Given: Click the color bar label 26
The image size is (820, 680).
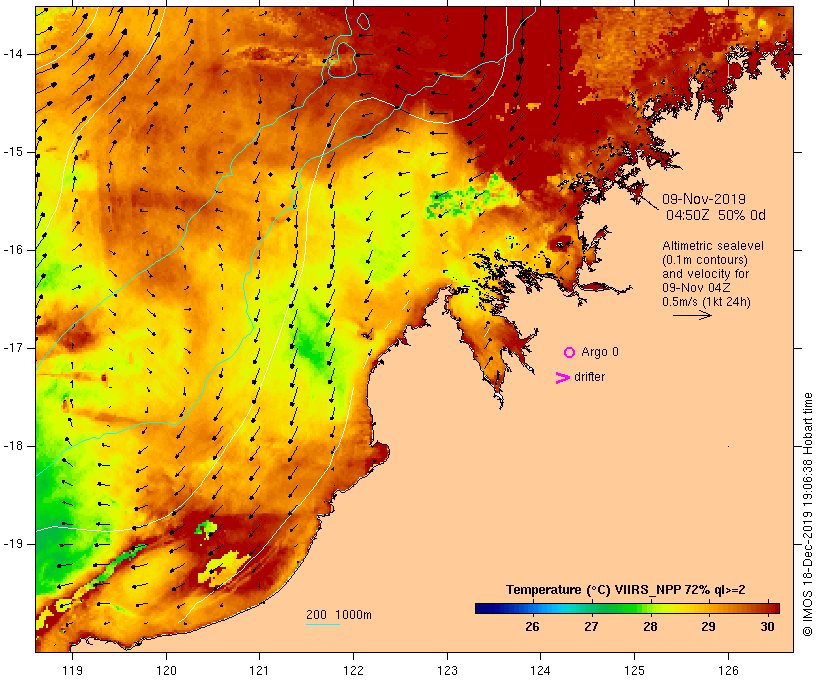Looking at the screenshot, I should coord(532,627).
